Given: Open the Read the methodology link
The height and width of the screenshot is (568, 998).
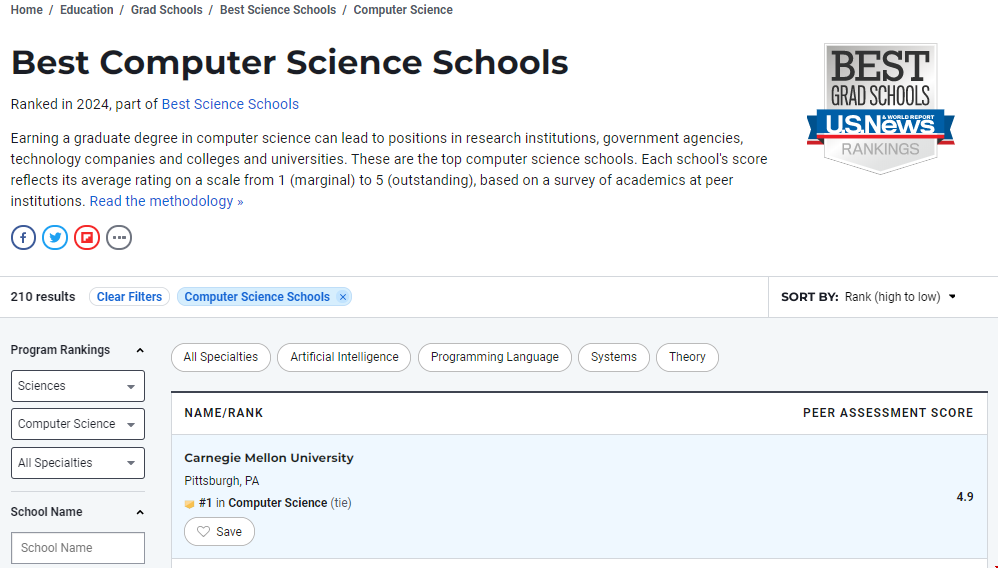Looking at the screenshot, I should pyautogui.click(x=166, y=201).
